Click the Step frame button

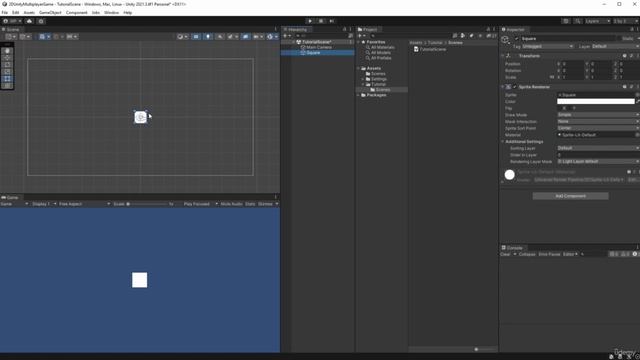(x=331, y=21)
